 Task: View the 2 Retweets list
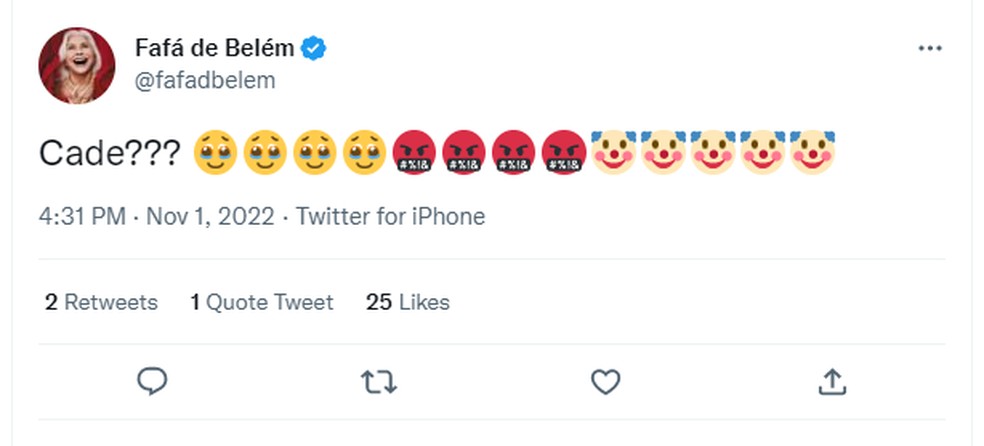pyautogui.click(x=101, y=302)
